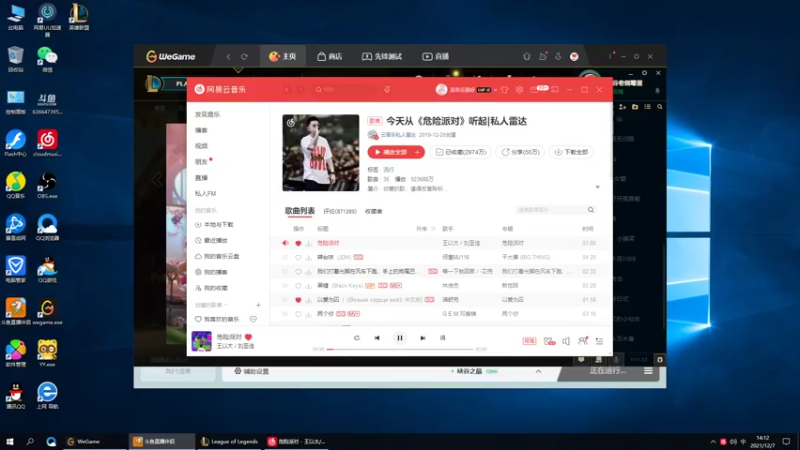Open the playlist creator profile link
800x450 pixels.
tap(398, 135)
